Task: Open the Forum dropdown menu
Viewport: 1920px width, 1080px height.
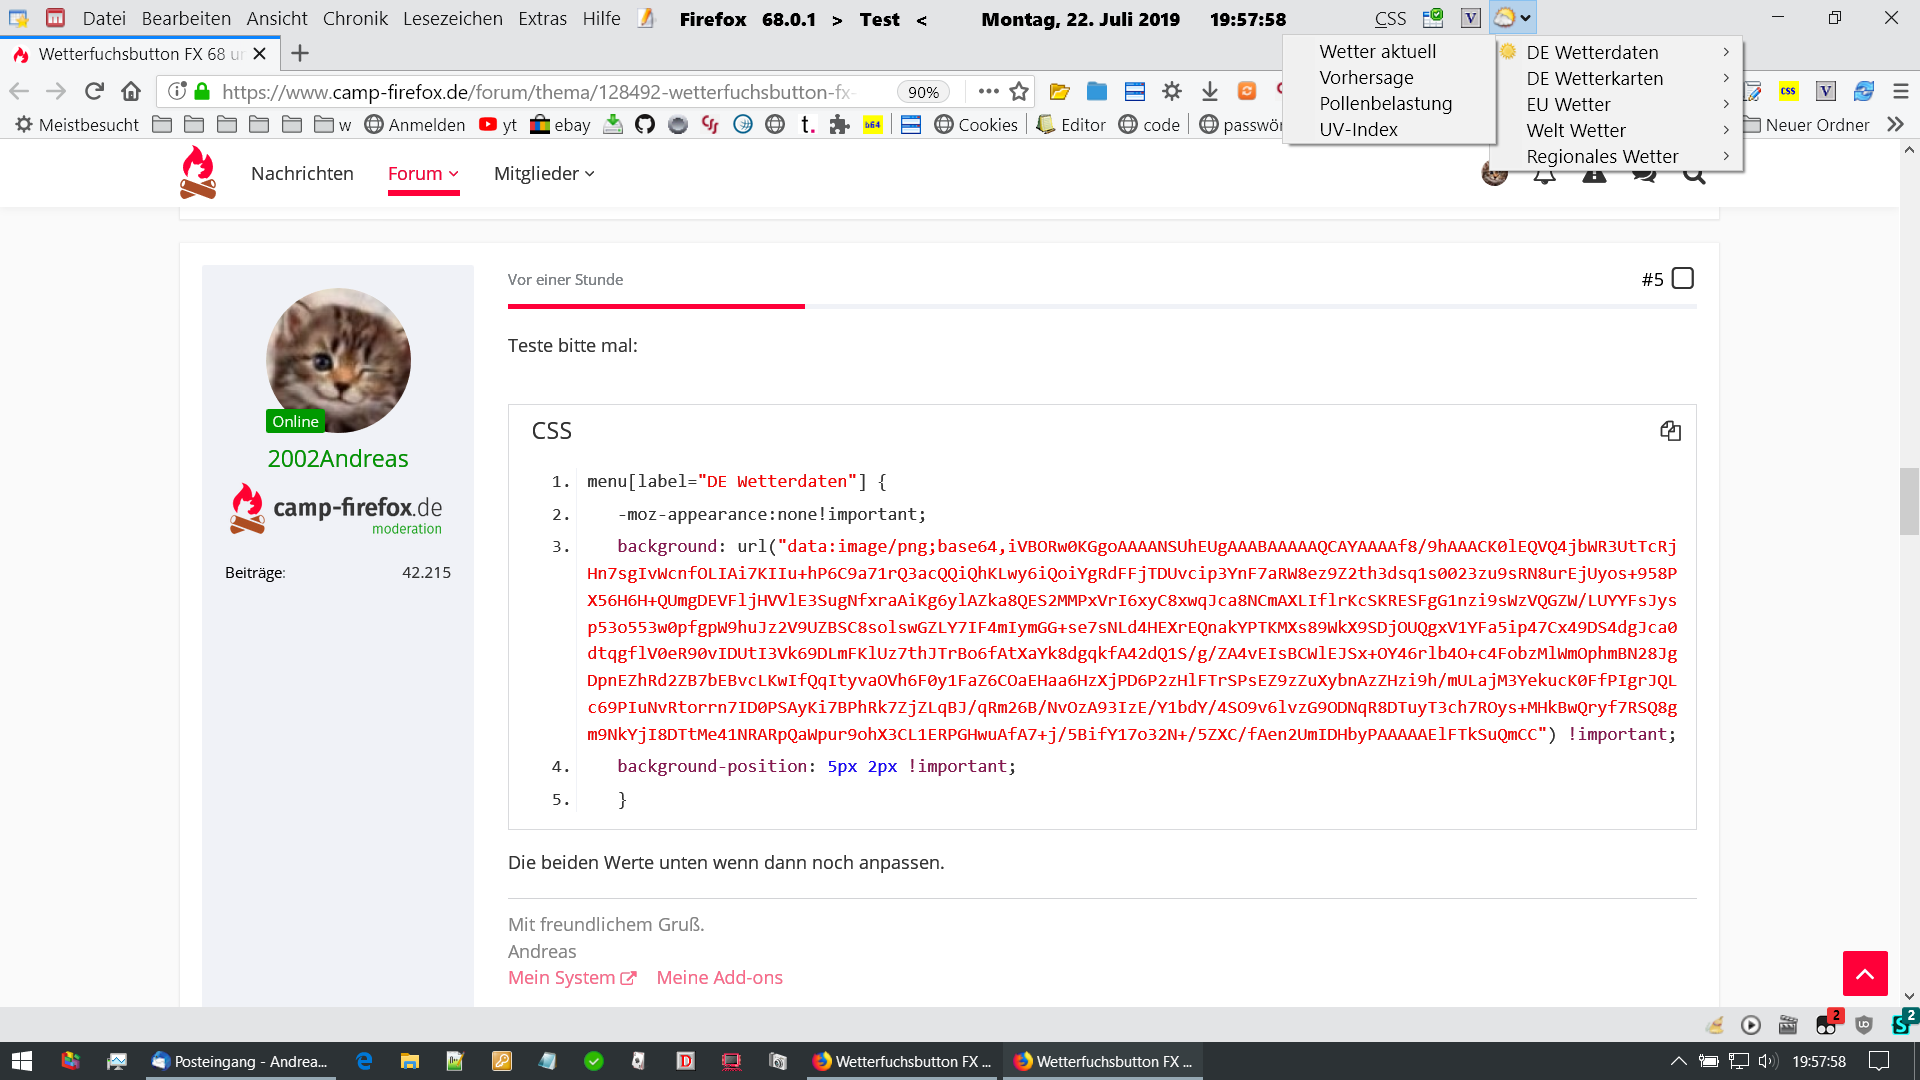Action: point(423,174)
